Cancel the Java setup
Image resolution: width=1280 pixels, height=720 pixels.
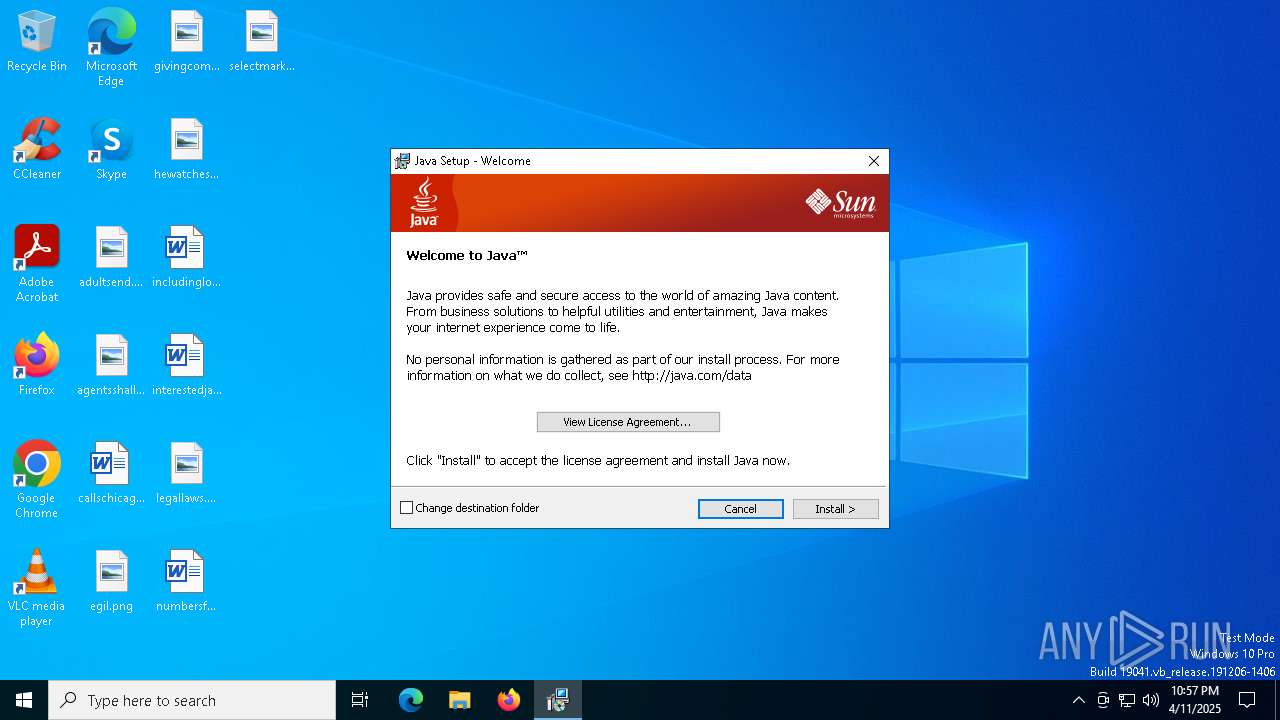tap(741, 509)
